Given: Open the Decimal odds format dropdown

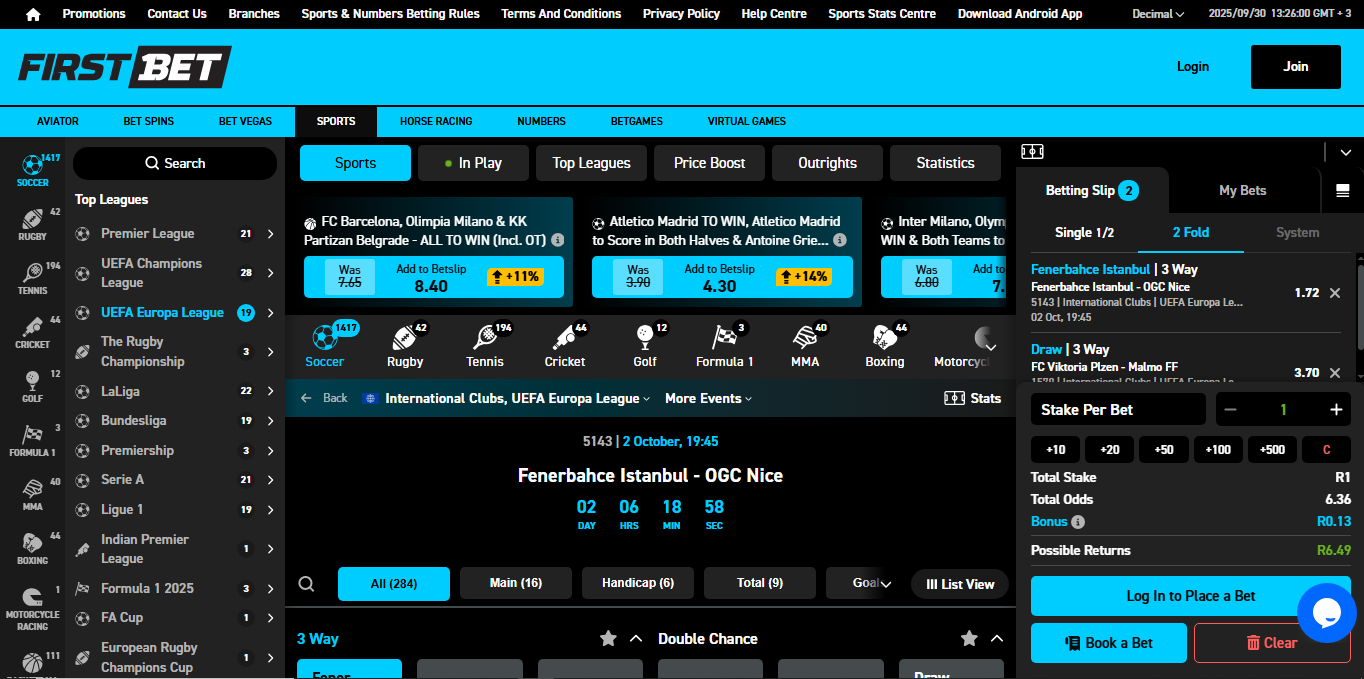Looking at the screenshot, I should [x=1157, y=14].
